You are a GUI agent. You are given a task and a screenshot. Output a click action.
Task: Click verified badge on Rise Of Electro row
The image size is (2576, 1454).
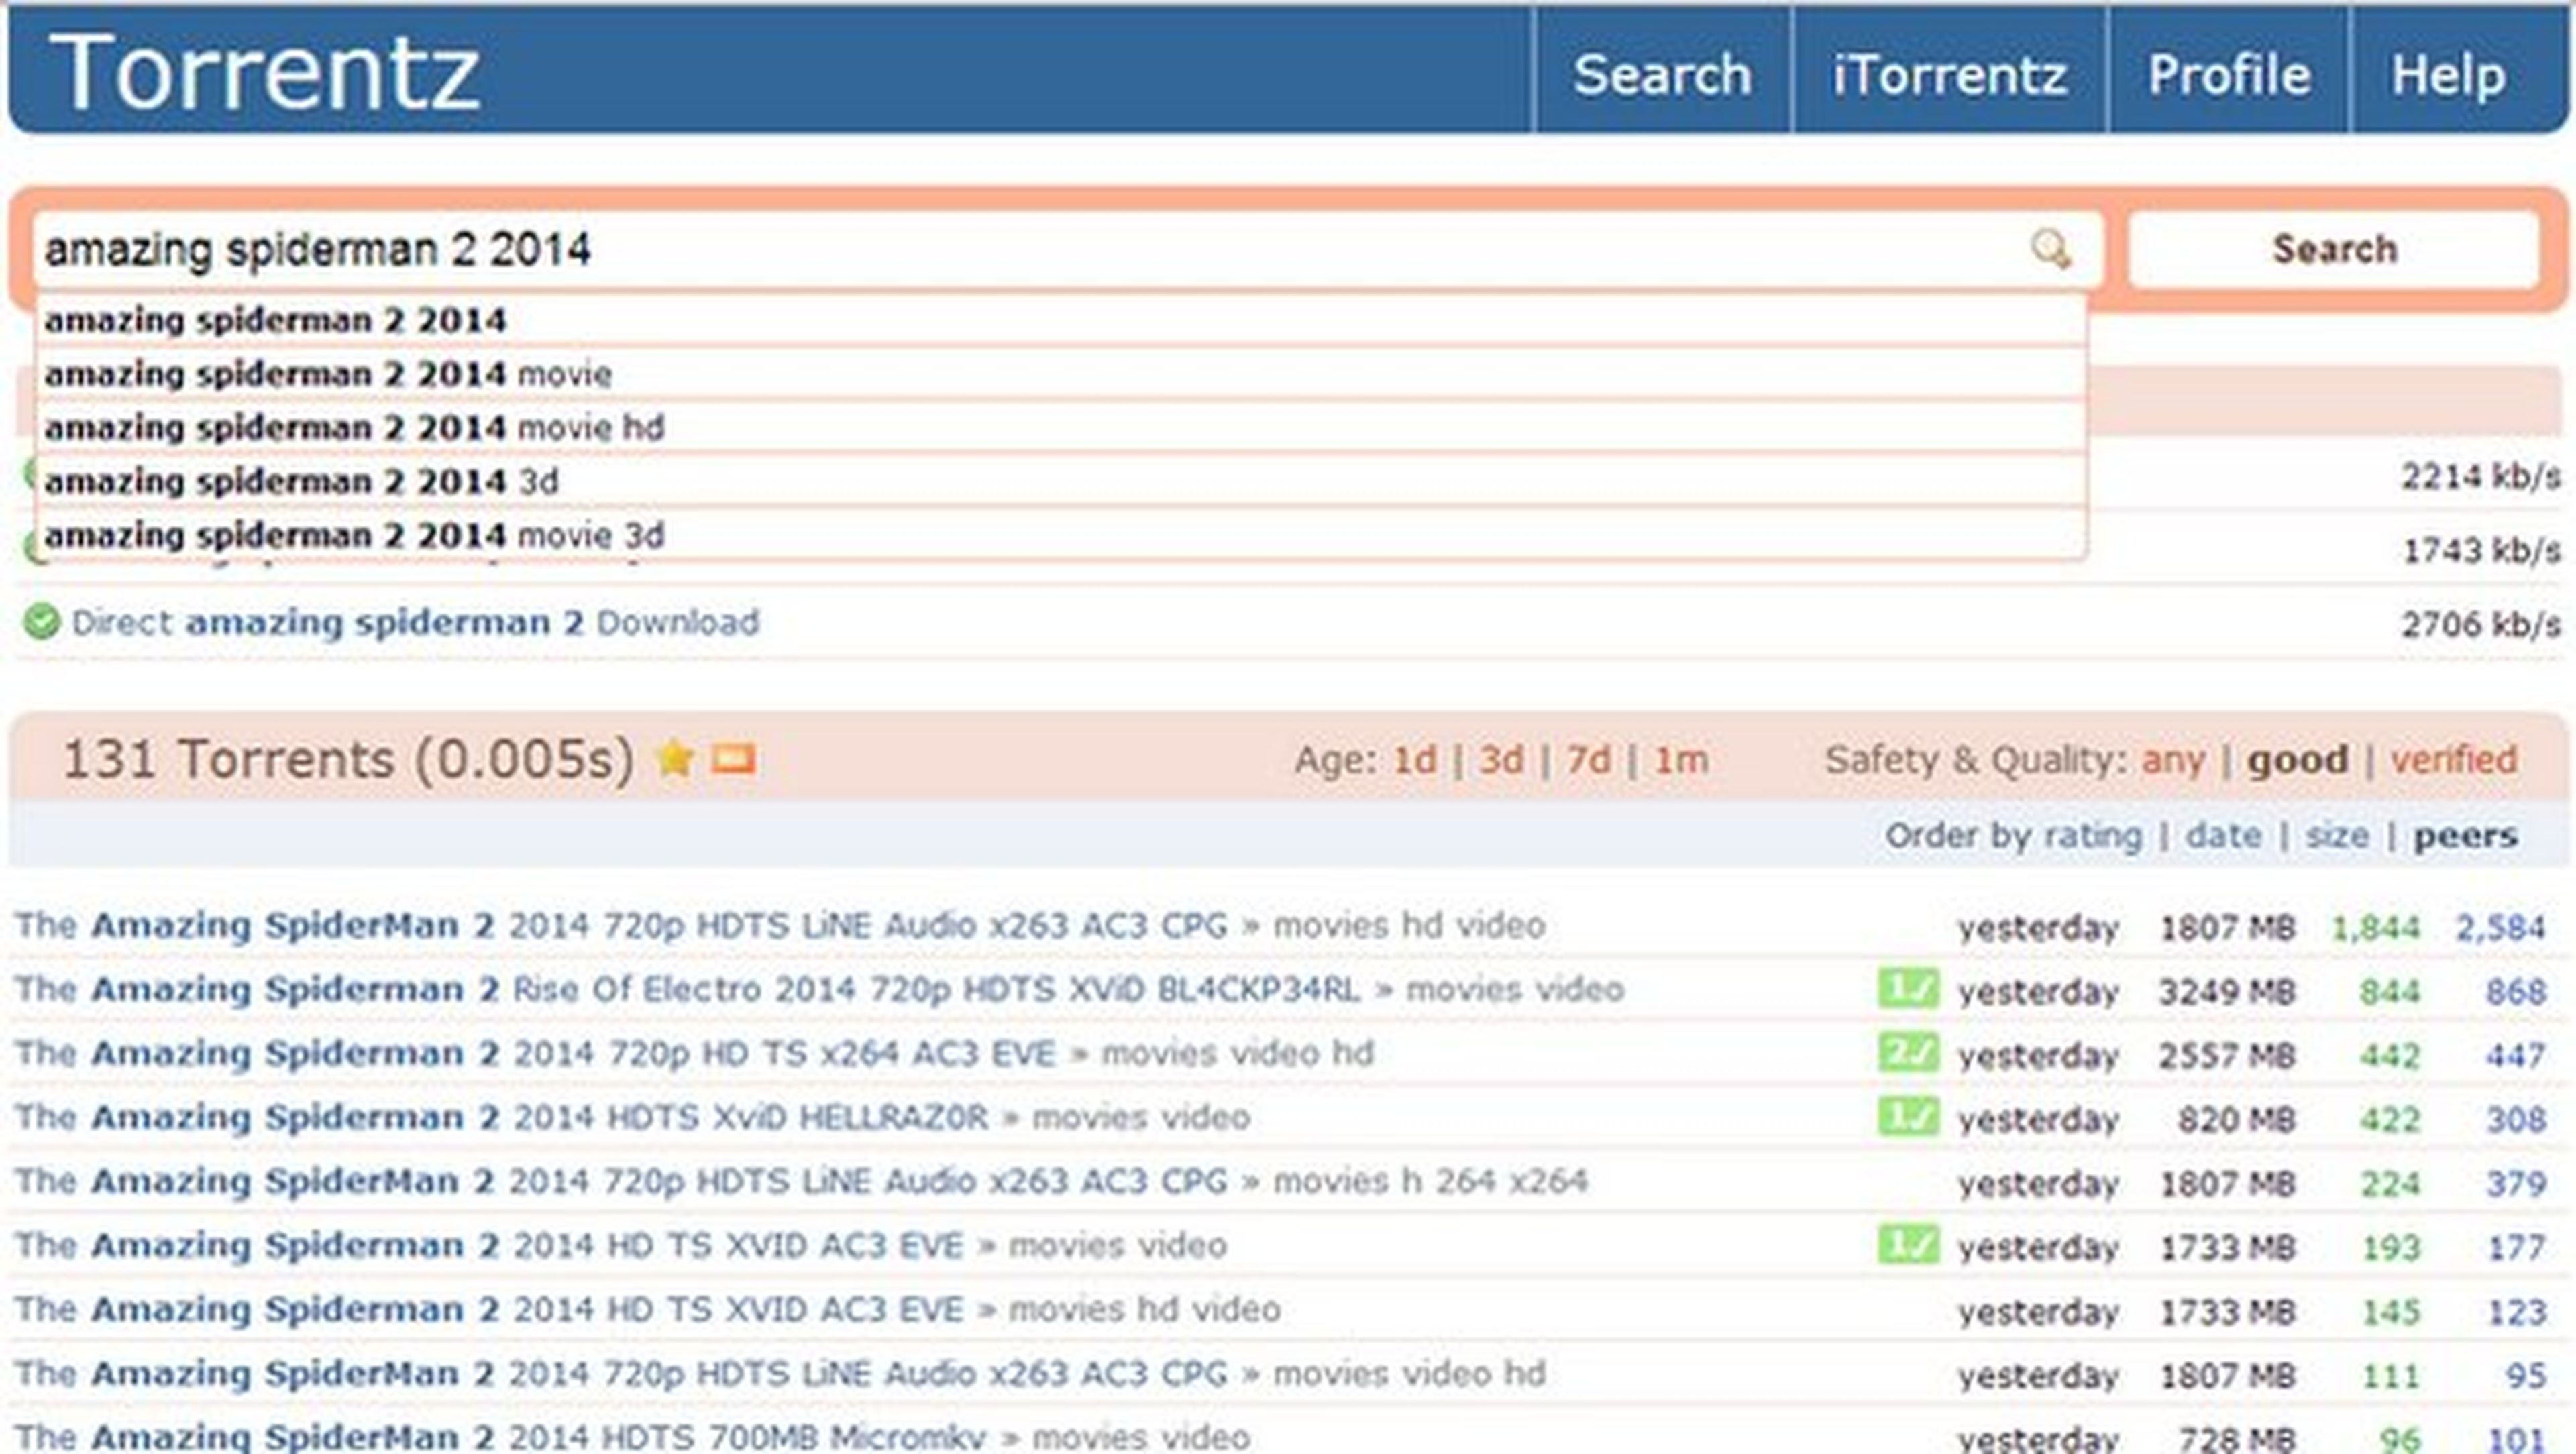point(1908,989)
